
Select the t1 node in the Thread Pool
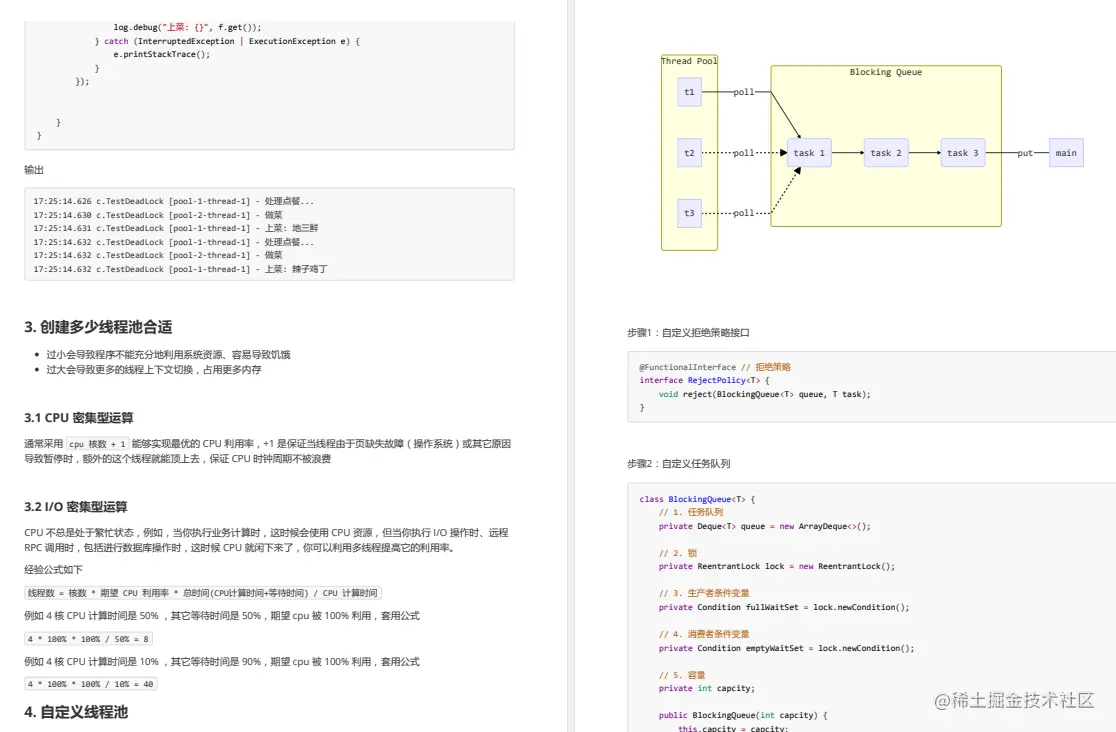click(689, 92)
